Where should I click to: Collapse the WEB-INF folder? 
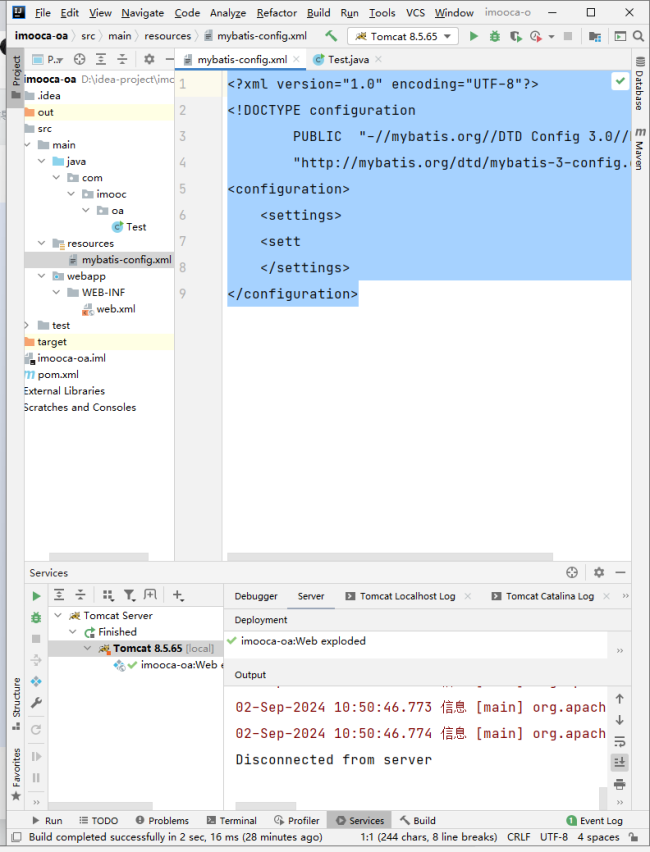coord(56,292)
